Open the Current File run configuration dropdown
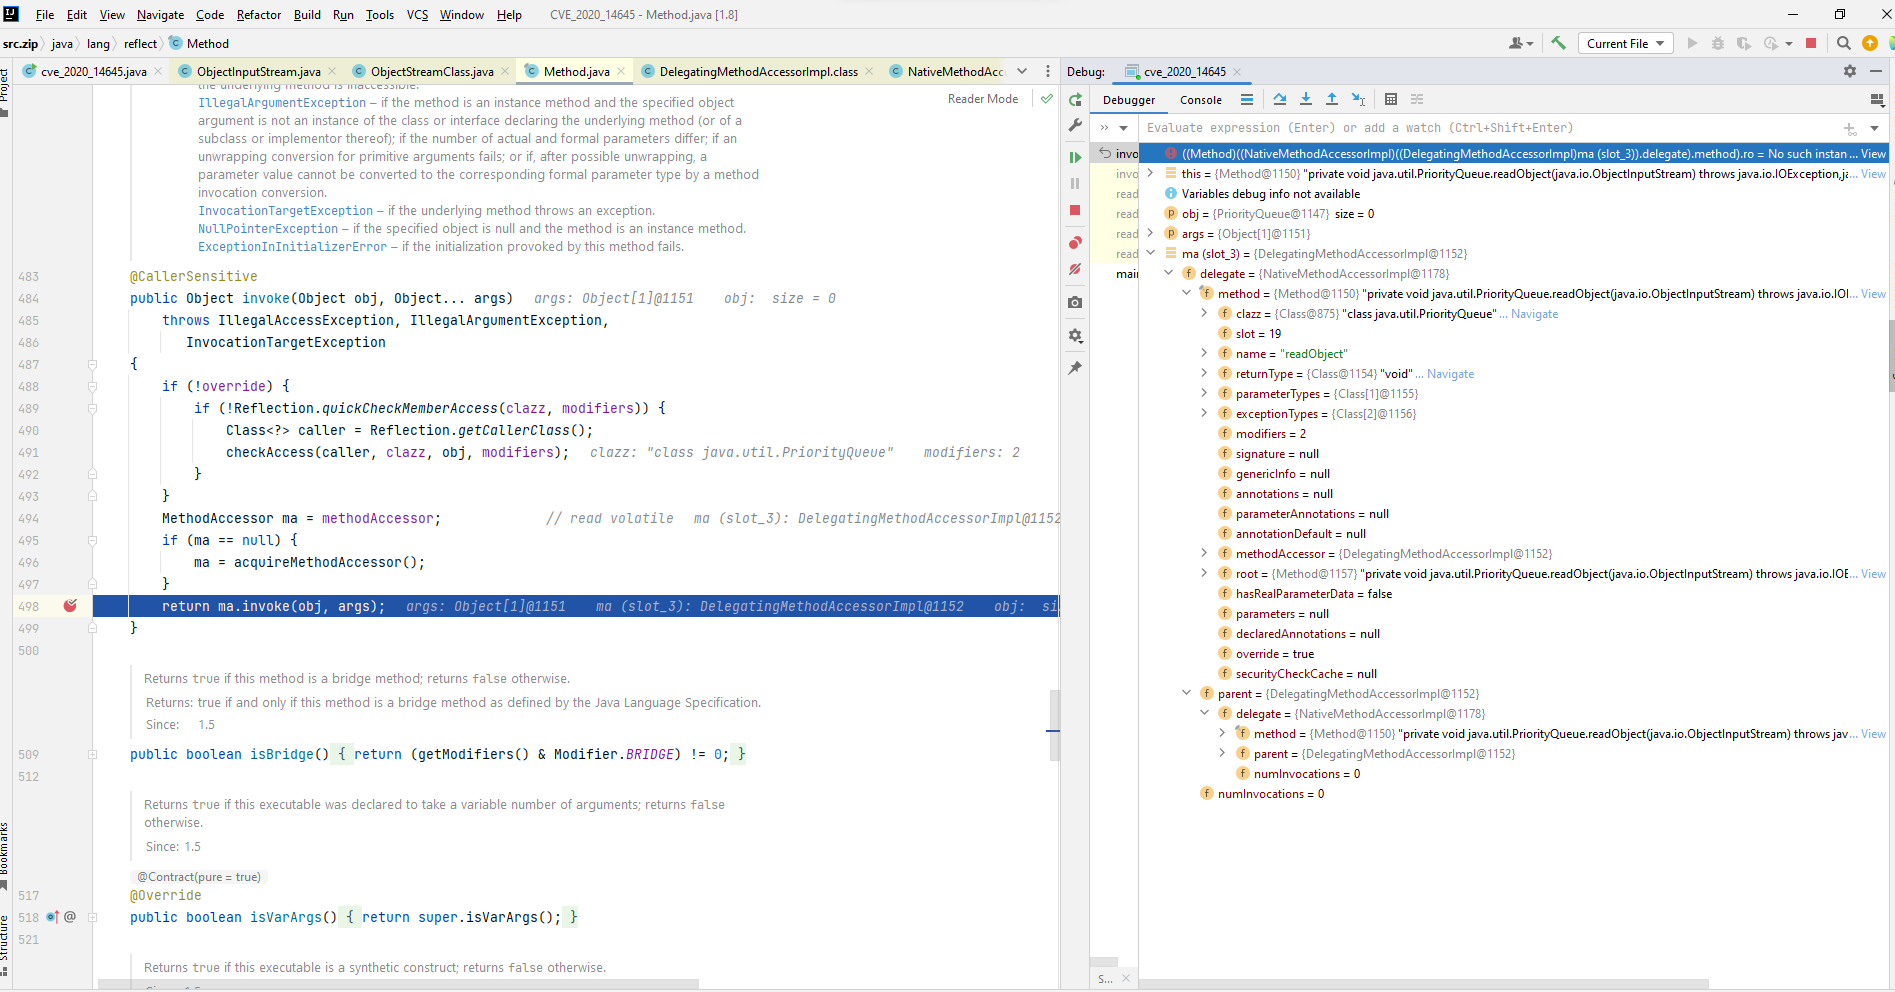 pos(1626,43)
